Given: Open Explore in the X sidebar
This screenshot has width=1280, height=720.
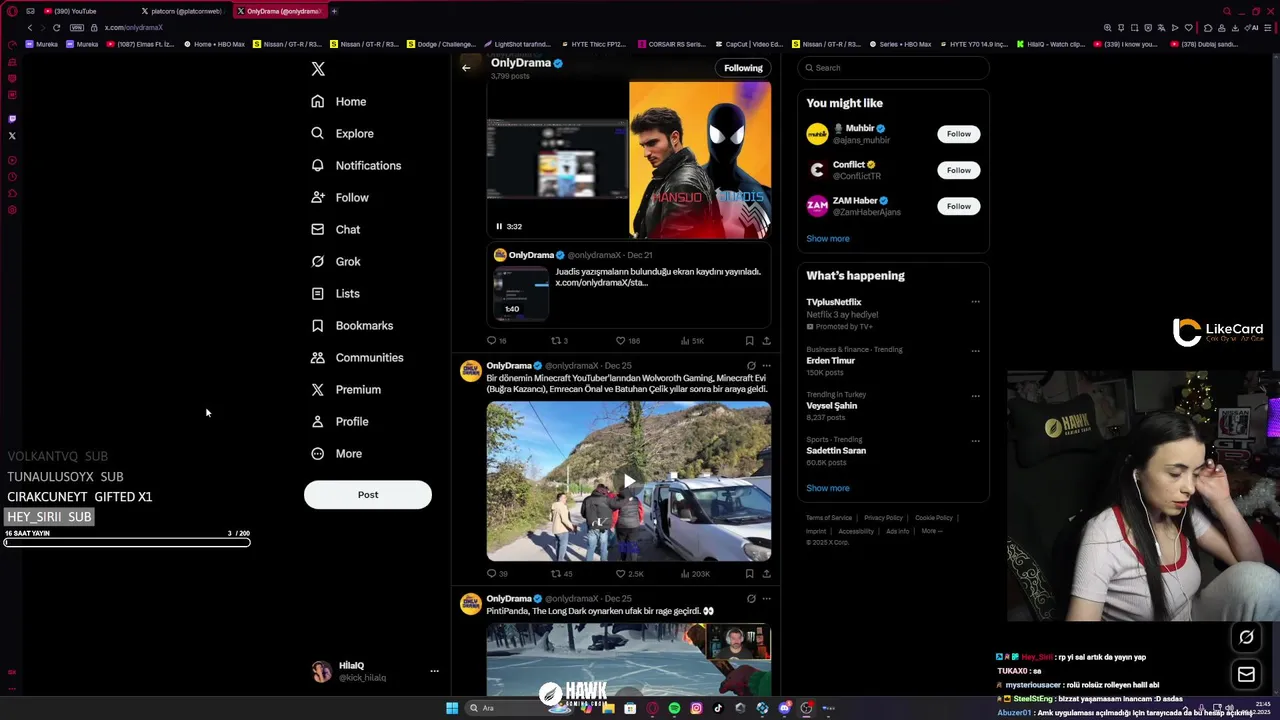Looking at the screenshot, I should pyautogui.click(x=342, y=133).
